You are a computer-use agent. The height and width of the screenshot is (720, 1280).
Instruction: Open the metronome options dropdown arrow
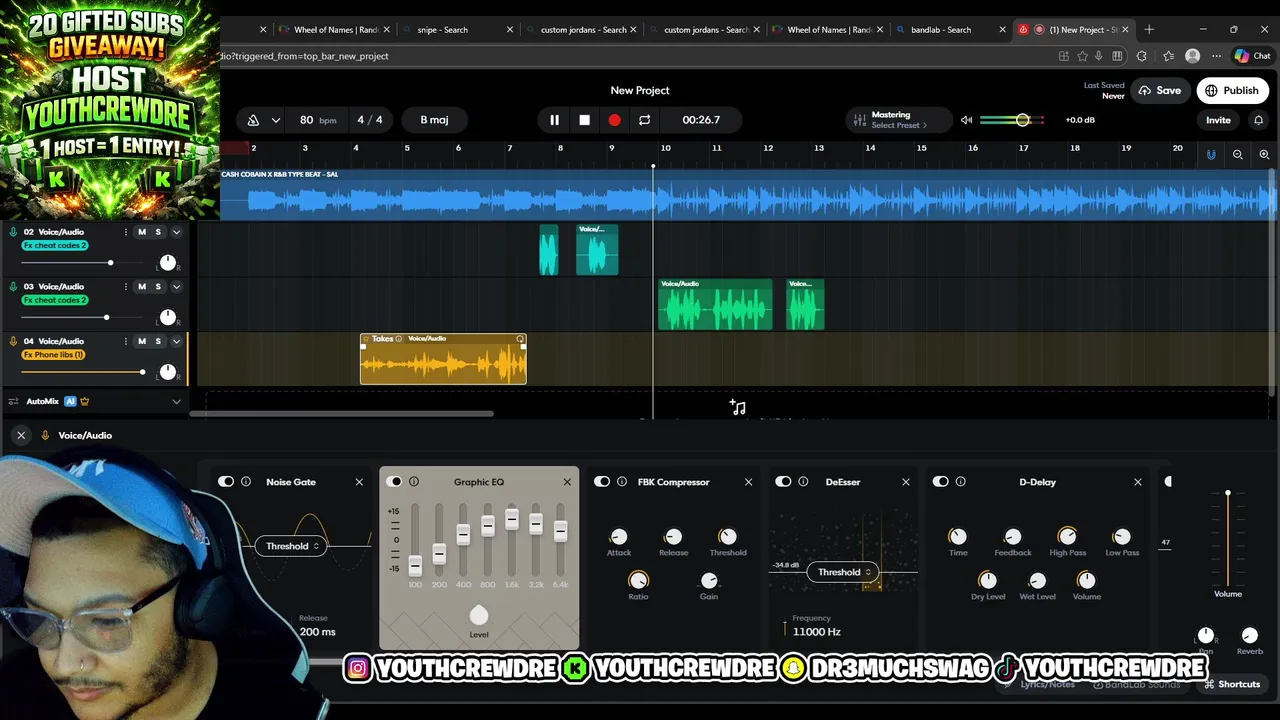click(x=275, y=120)
